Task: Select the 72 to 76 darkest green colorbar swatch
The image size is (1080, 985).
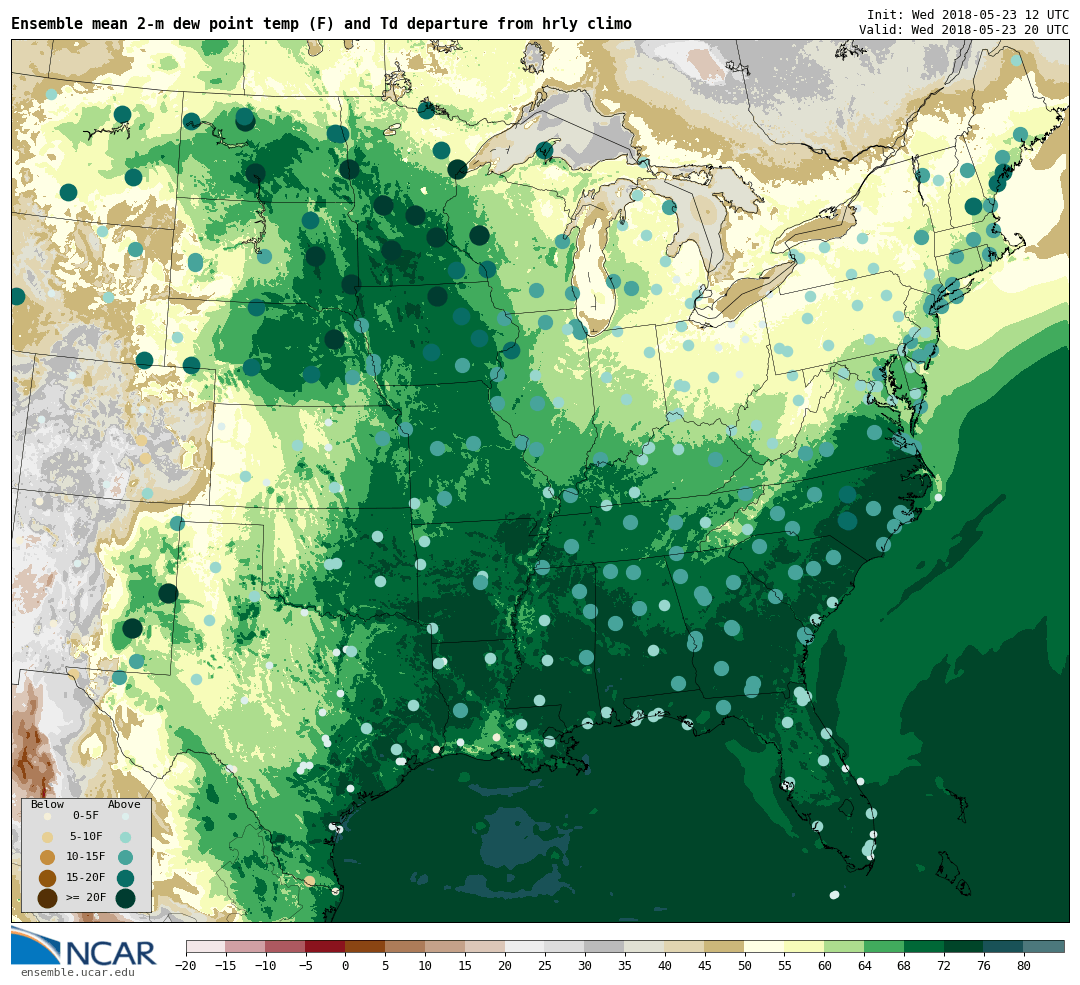Action: [x=965, y=947]
